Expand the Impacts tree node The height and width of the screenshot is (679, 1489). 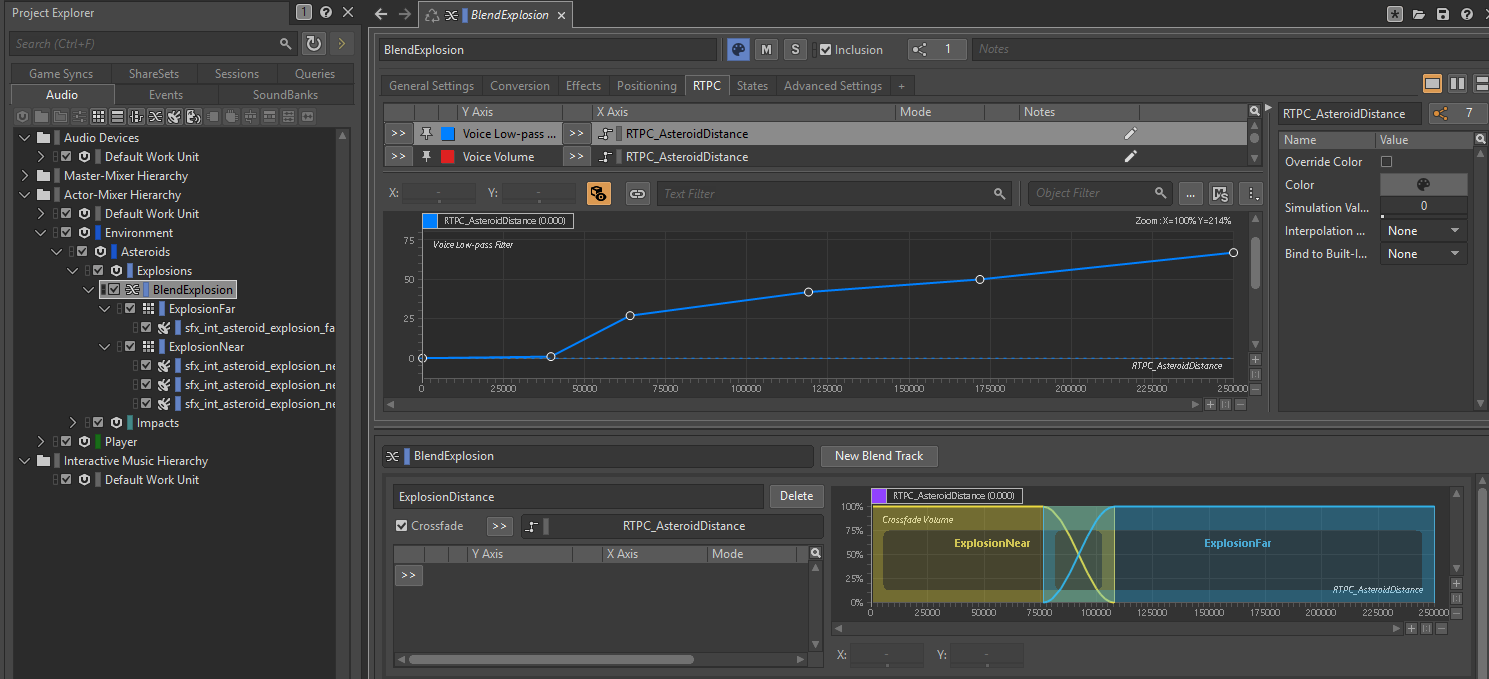[72, 423]
